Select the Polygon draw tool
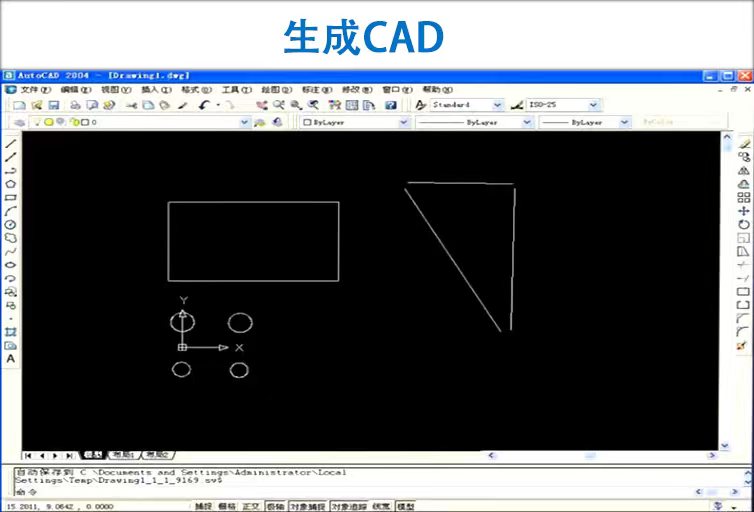 click(x=11, y=184)
